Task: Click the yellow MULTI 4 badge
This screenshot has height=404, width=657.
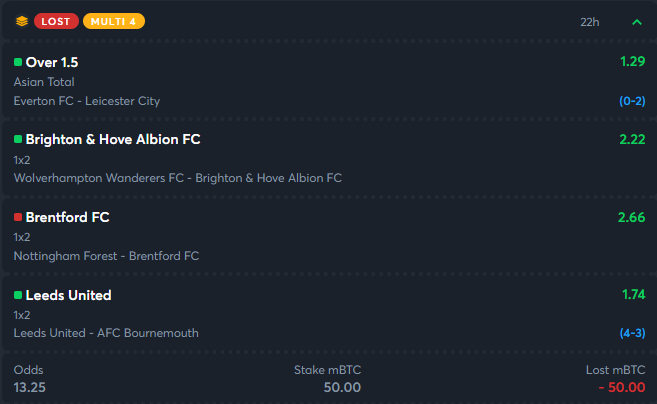Action: (114, 21)
